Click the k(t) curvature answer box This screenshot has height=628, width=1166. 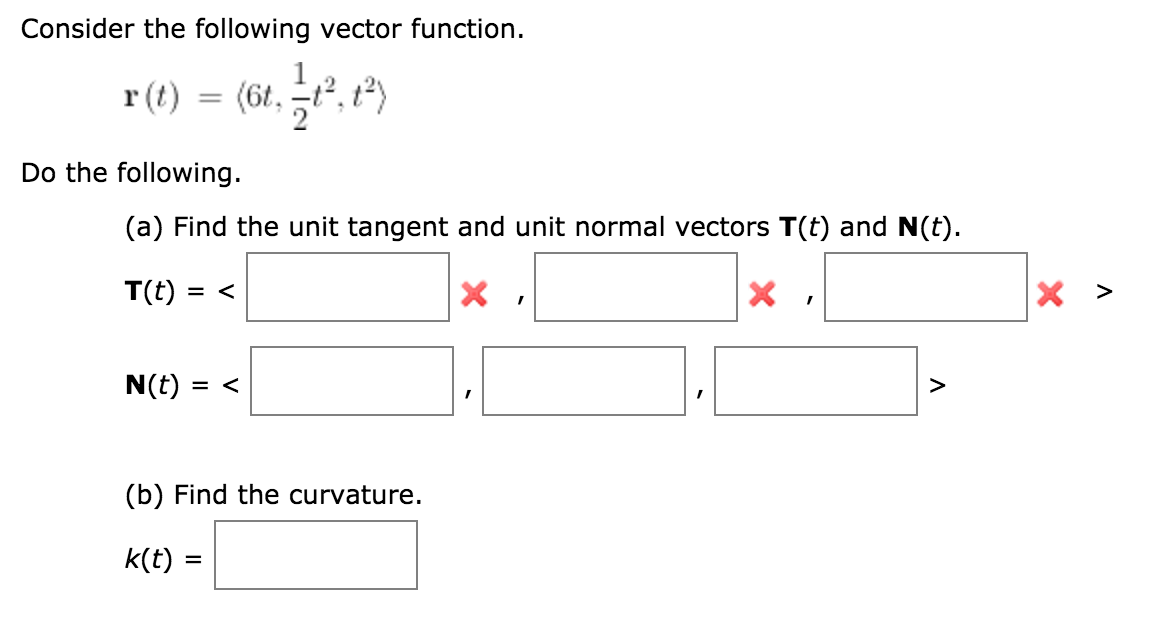click(316, 555)
